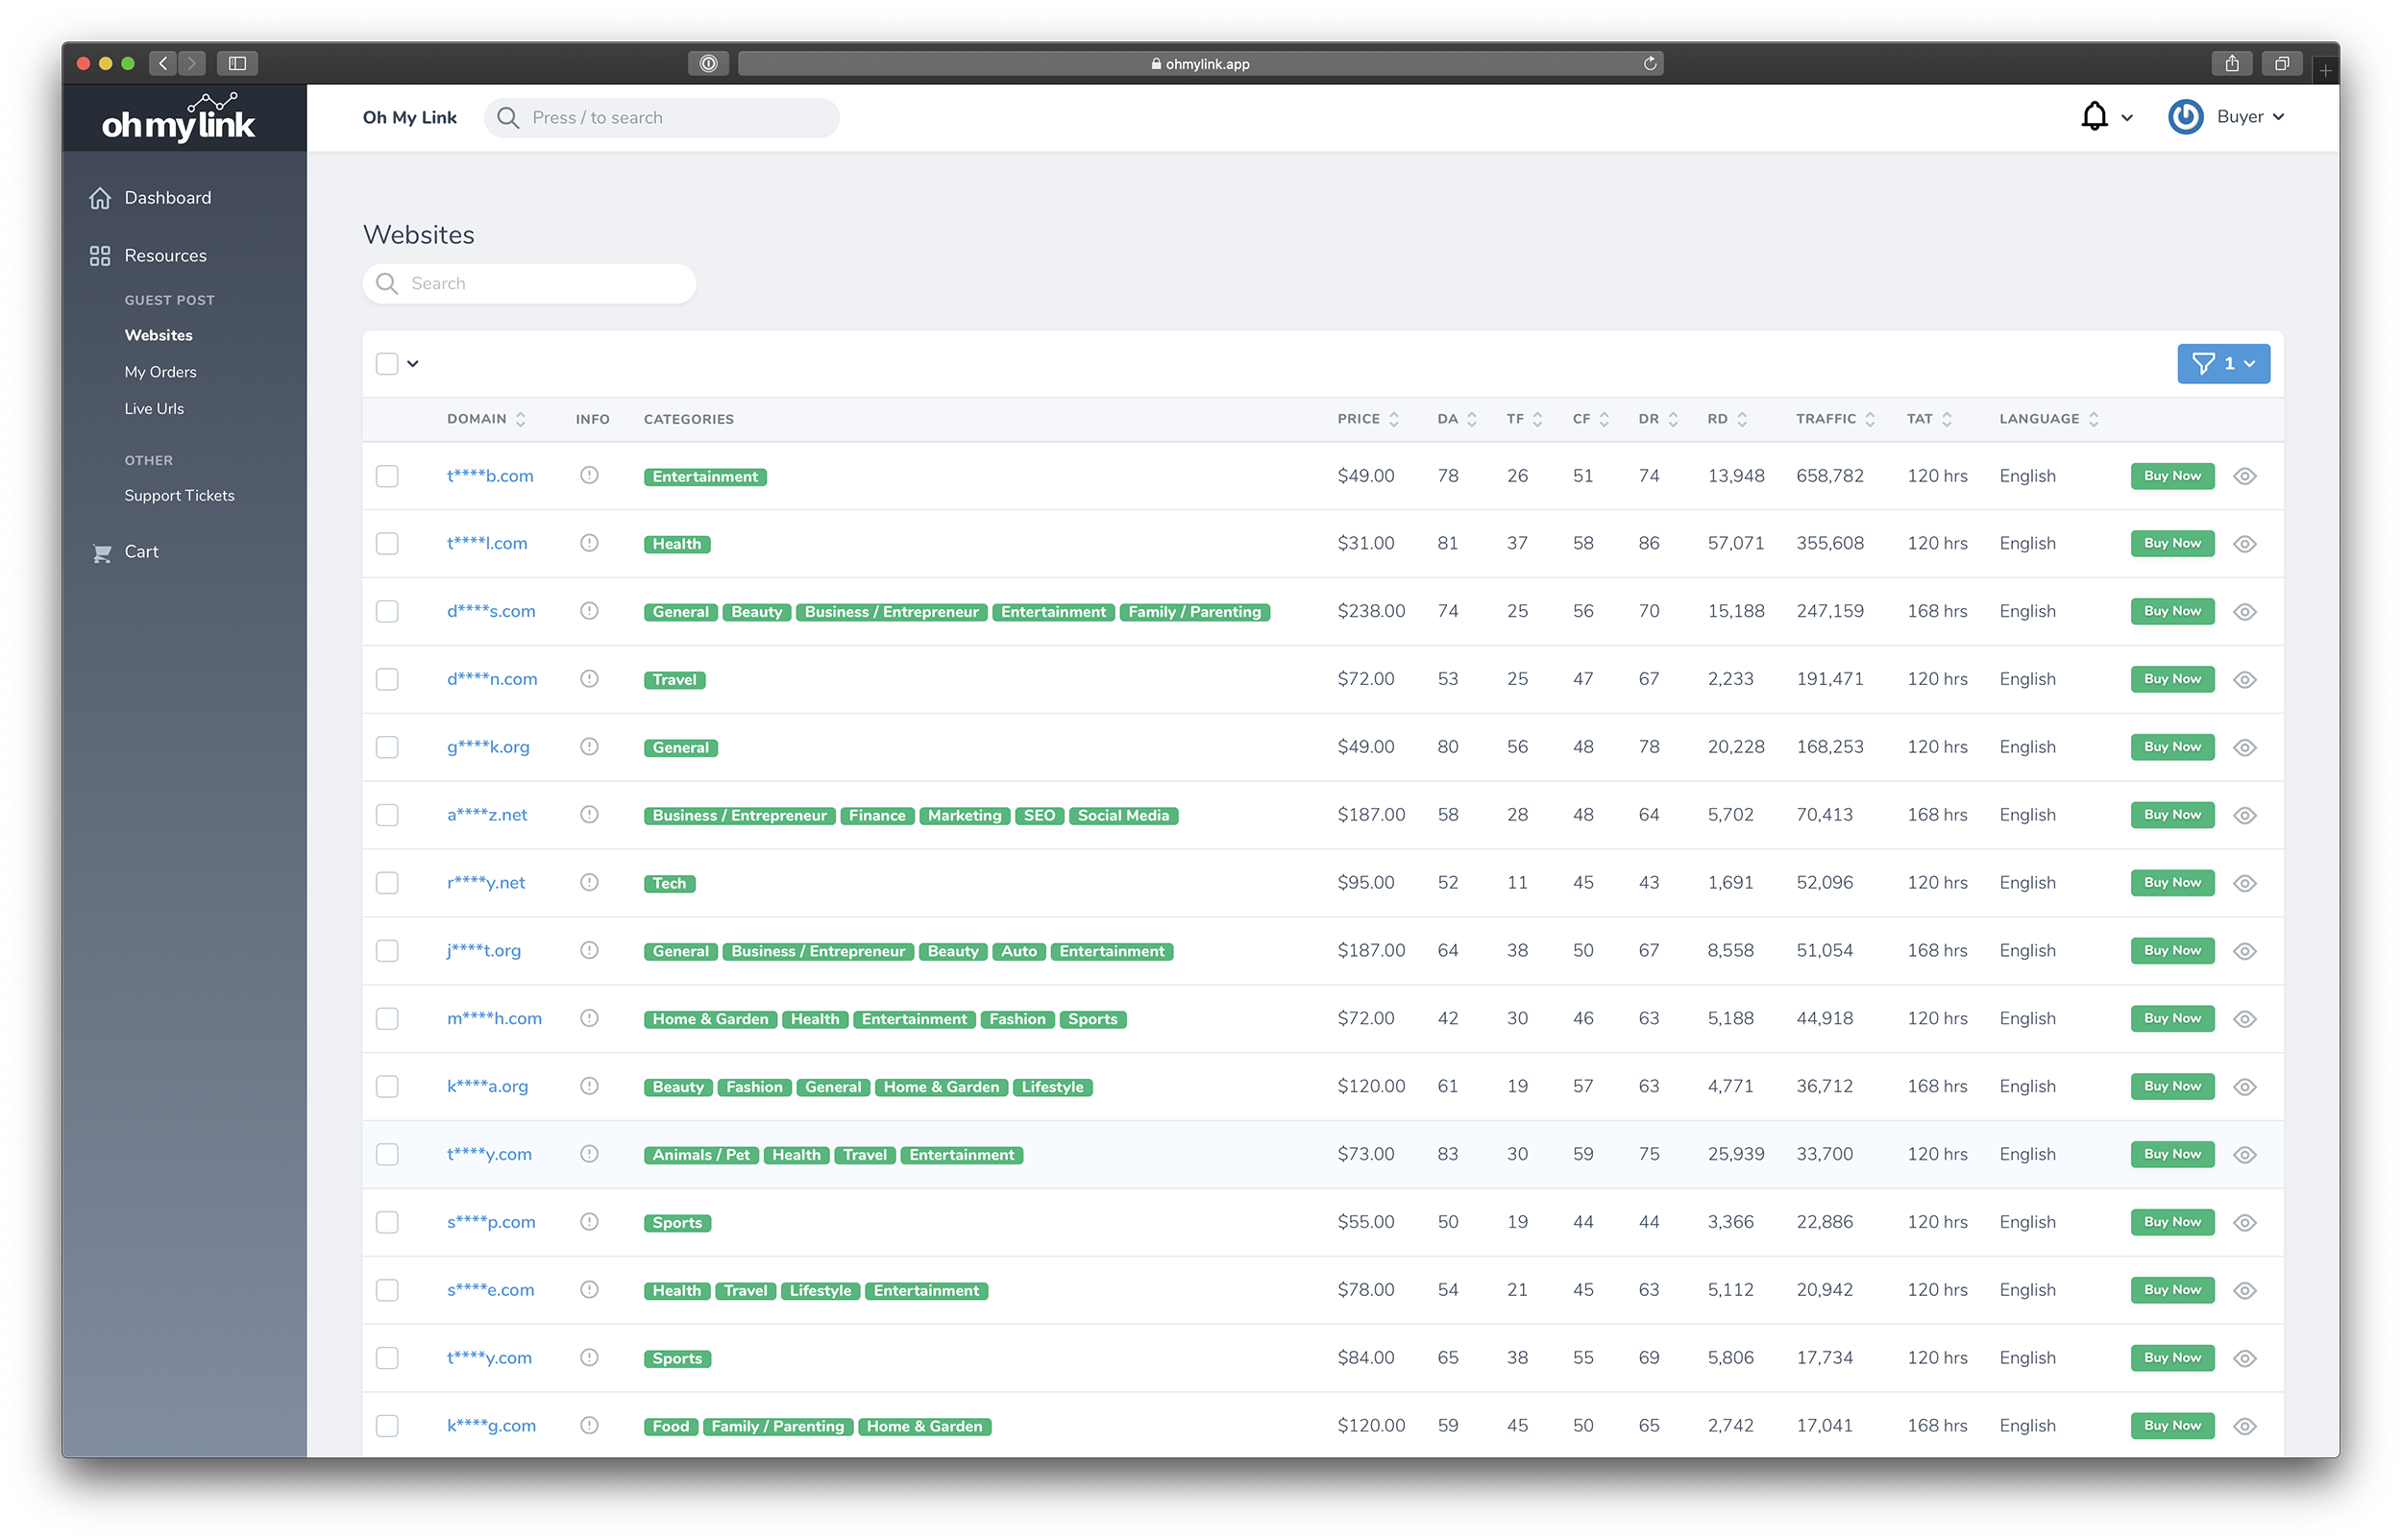Image resolution: width=2402 pixels, height=1540 pixels.
Task: Check the box for t****l.com row
Action: click(387, 545)
